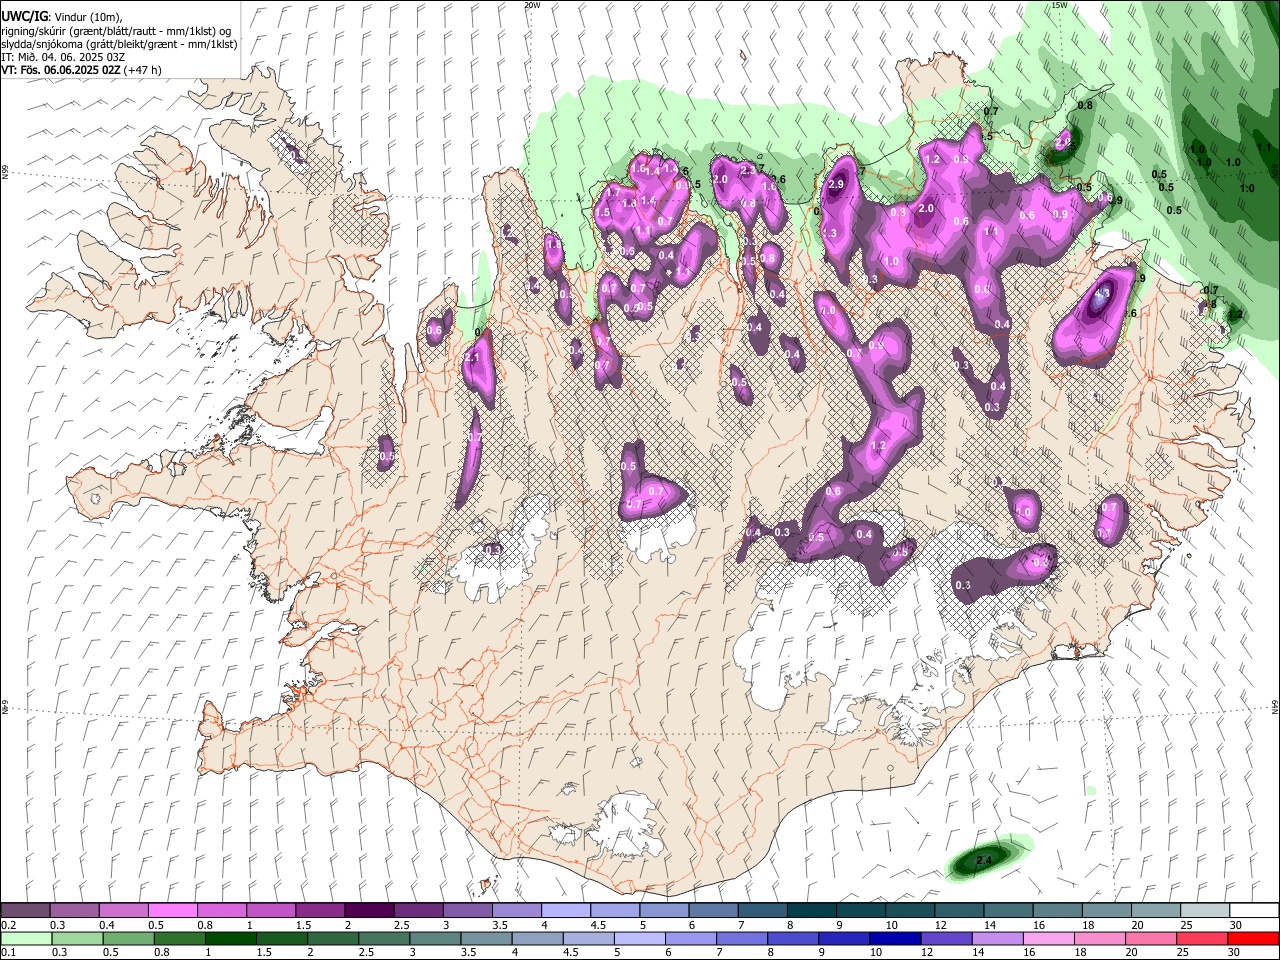Select the 'slydda/snjókoma (grátt/bleikt/grænt' legend line

pyautogui.click(x=119, y=44)
